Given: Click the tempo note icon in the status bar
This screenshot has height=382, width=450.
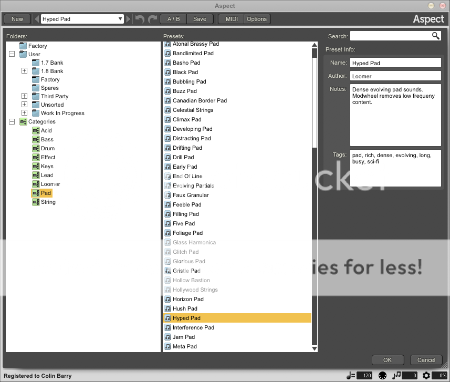Looking at the screenshot, I should click(351, 376).
